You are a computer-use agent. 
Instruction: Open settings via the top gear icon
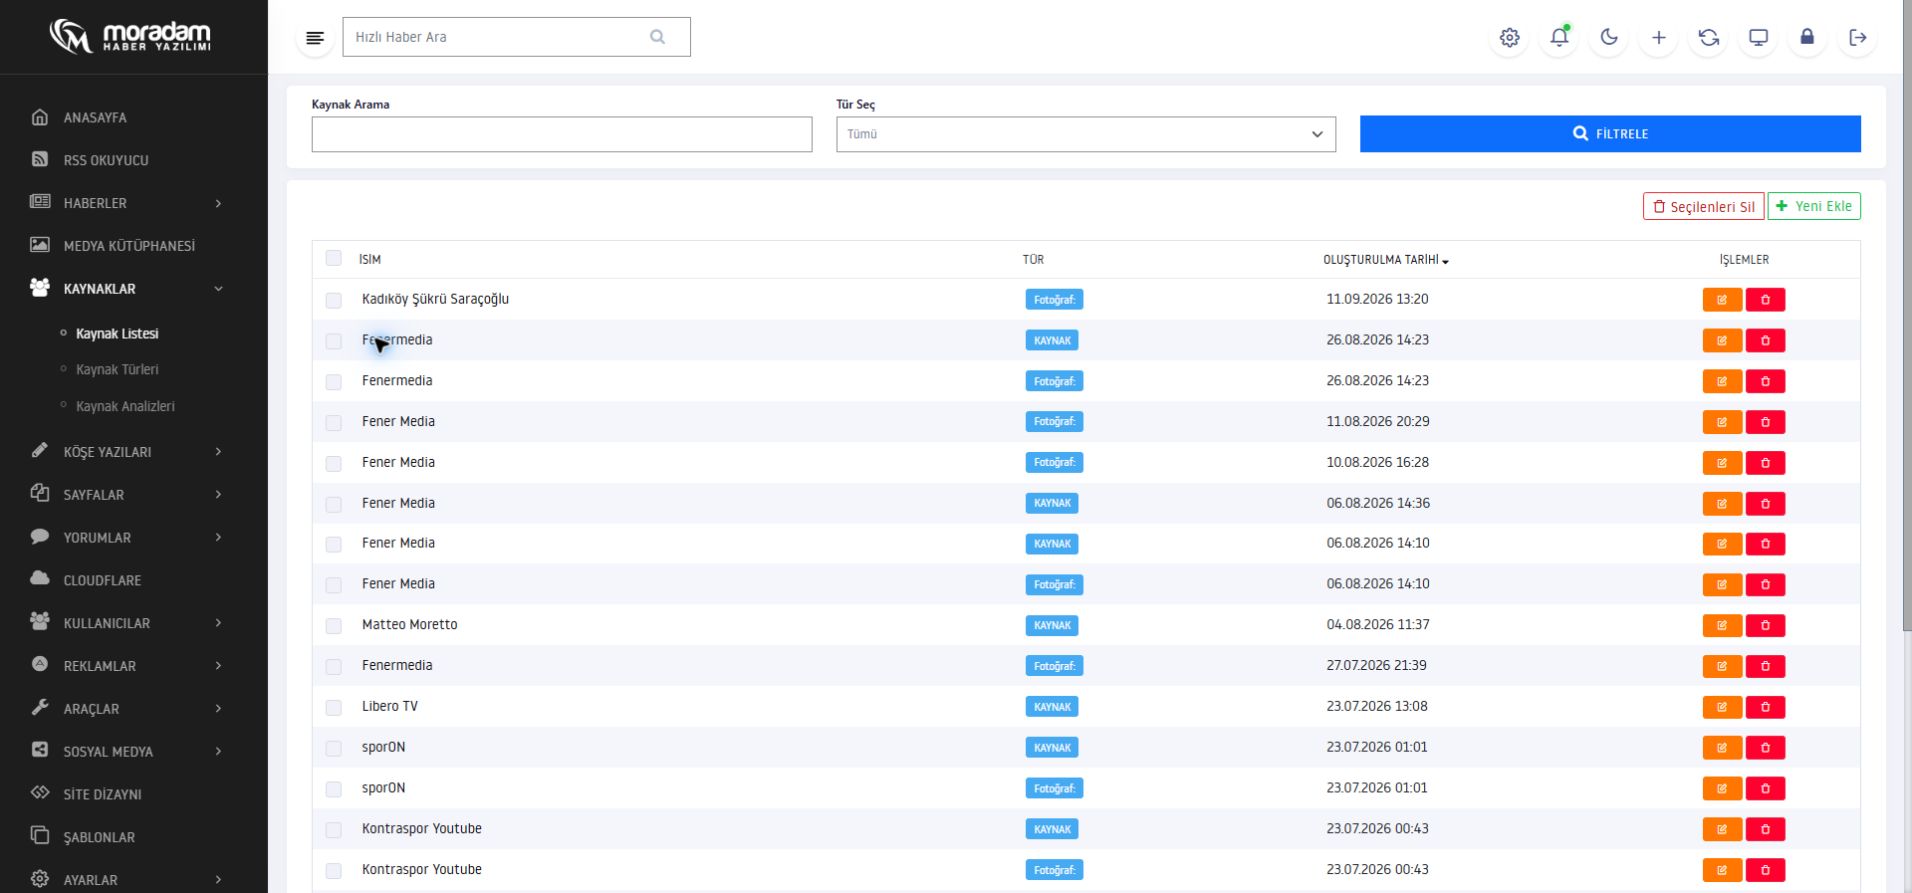1509,38
